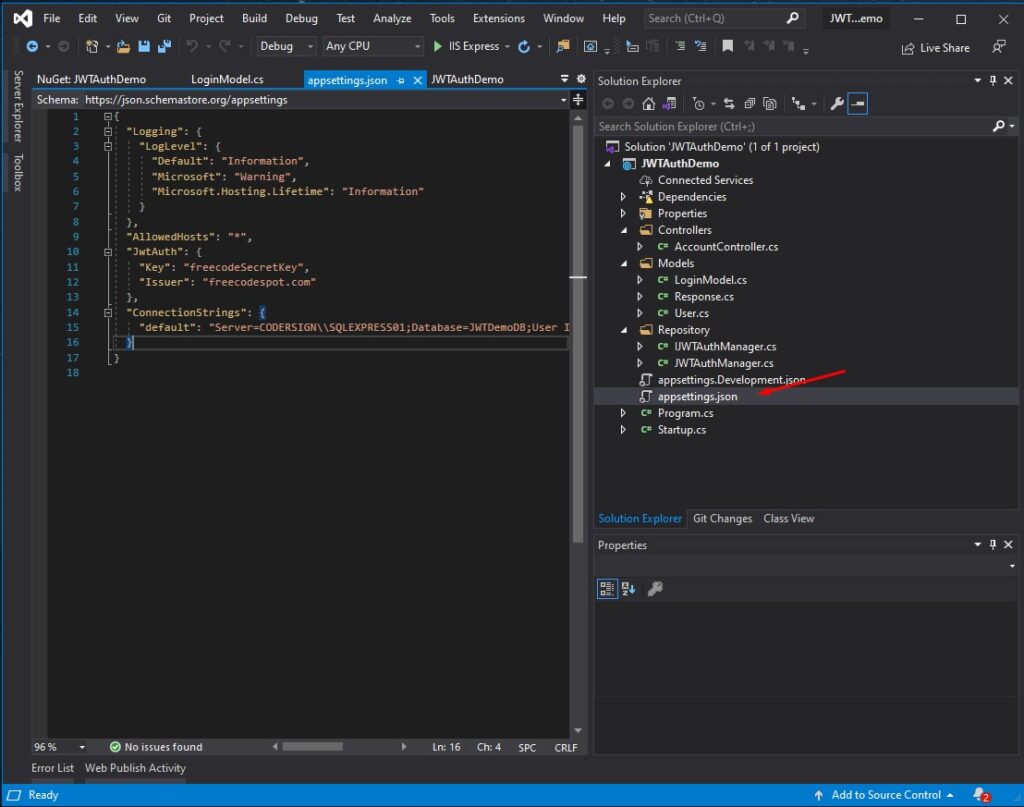Click the notifications icon in status bar
The image size is (1024, 807).
click(x=981, y=795)
